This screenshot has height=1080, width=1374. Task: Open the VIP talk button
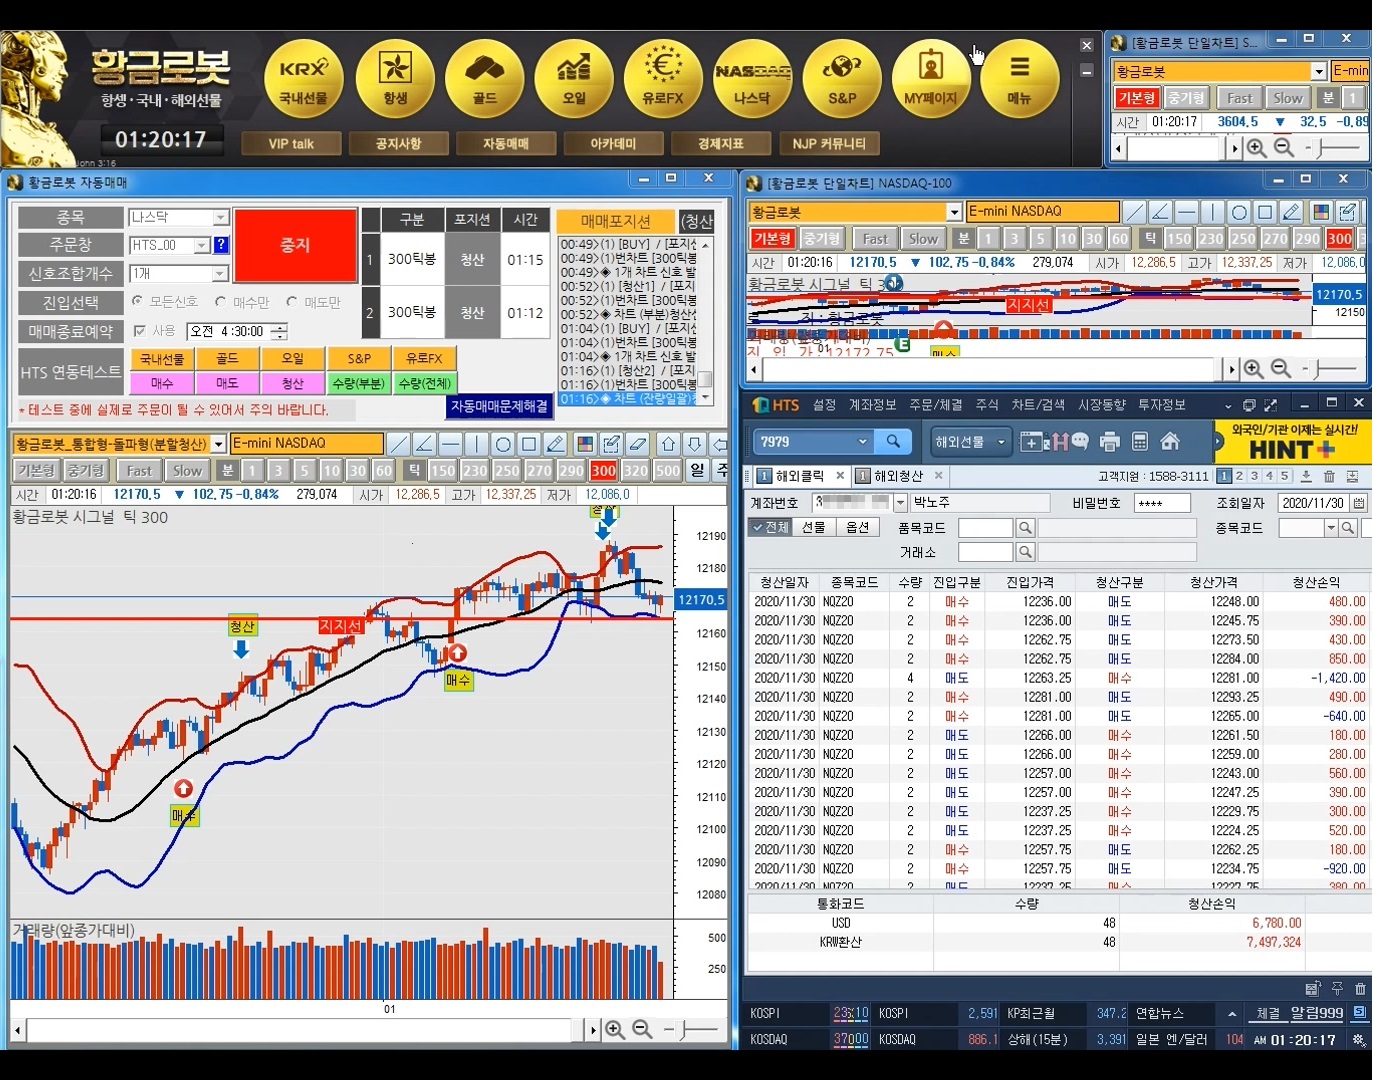pyautogui.click(x=291, y=144)
